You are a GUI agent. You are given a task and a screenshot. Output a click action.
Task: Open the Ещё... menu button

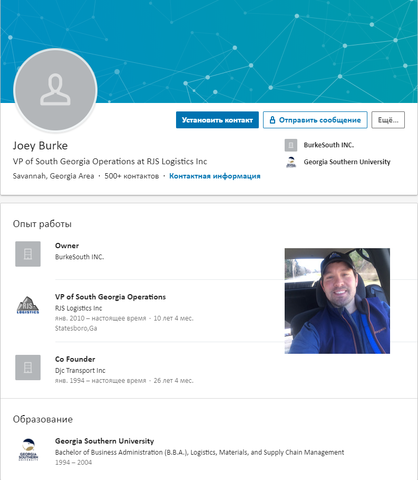click(388, 120)
